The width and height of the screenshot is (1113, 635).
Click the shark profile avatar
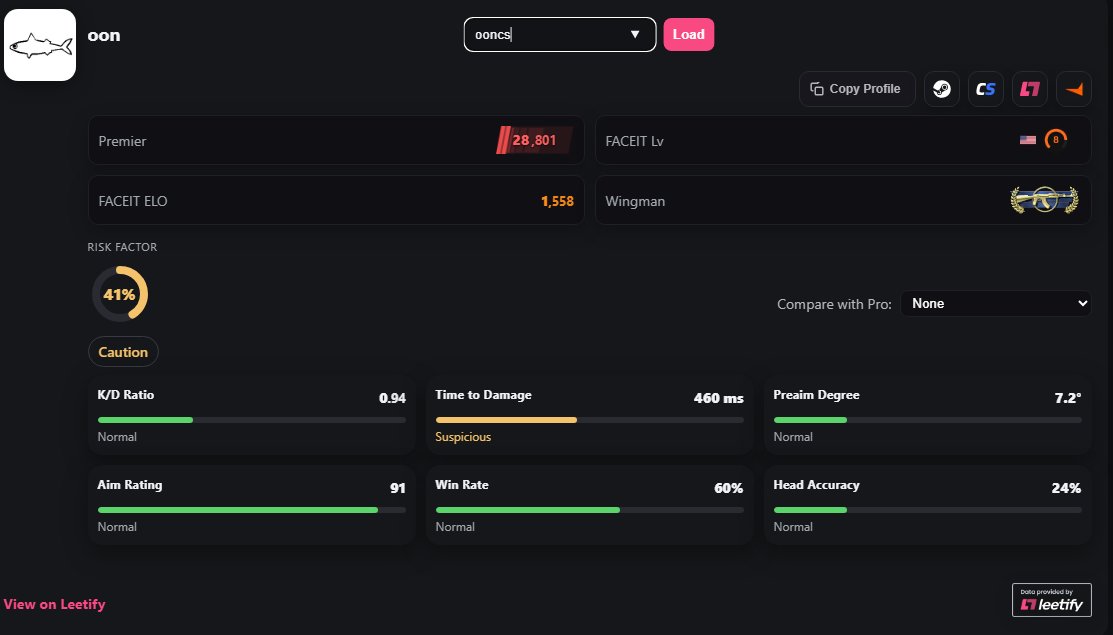pyautogui.click(x=40, y=45)
